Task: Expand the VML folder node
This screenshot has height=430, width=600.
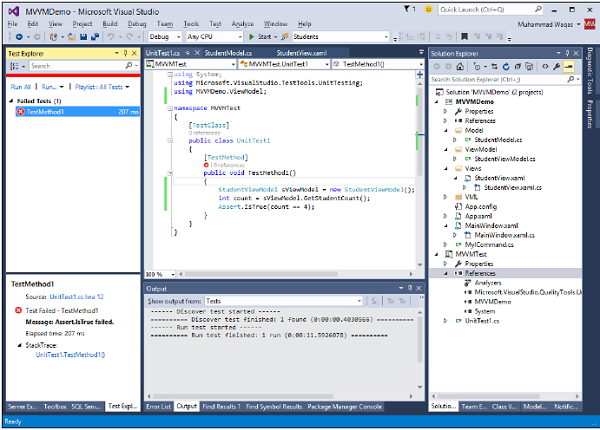Action: click(447, 197)
